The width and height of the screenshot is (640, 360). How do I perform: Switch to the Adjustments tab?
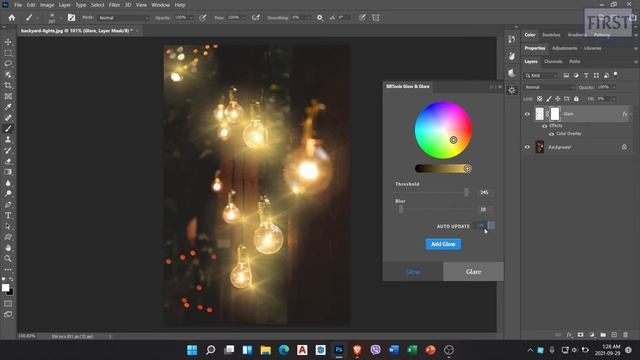564,49
